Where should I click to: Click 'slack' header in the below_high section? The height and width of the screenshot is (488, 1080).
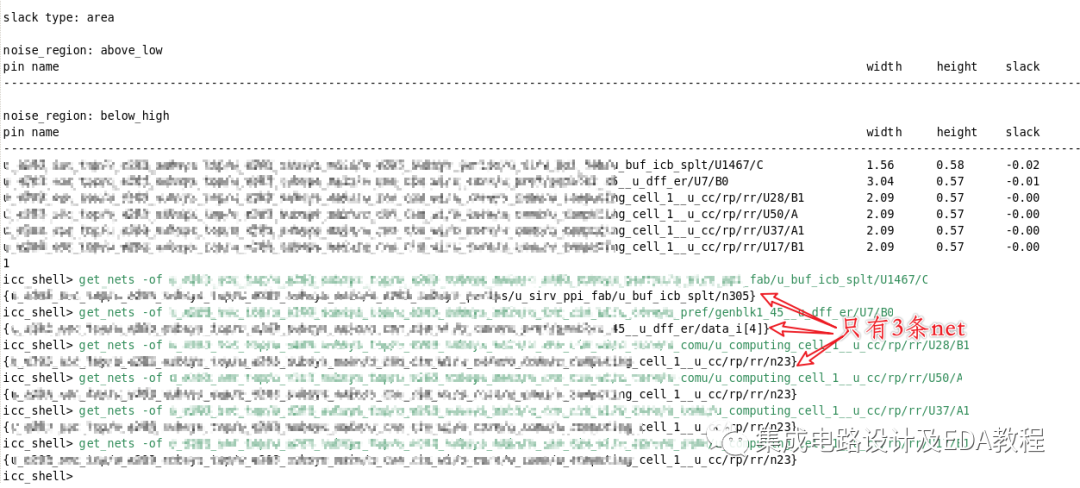click(x=1022, y=132)
